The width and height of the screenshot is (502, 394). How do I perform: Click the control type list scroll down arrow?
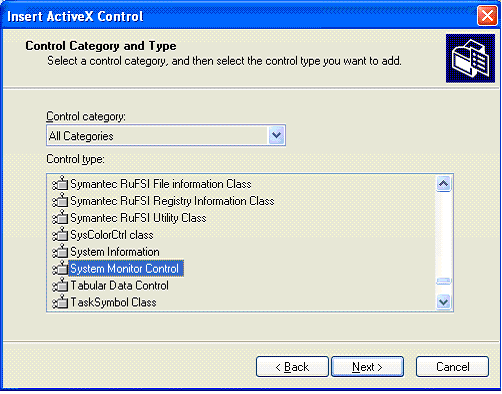pyautogui.click(x=444, y=302)
